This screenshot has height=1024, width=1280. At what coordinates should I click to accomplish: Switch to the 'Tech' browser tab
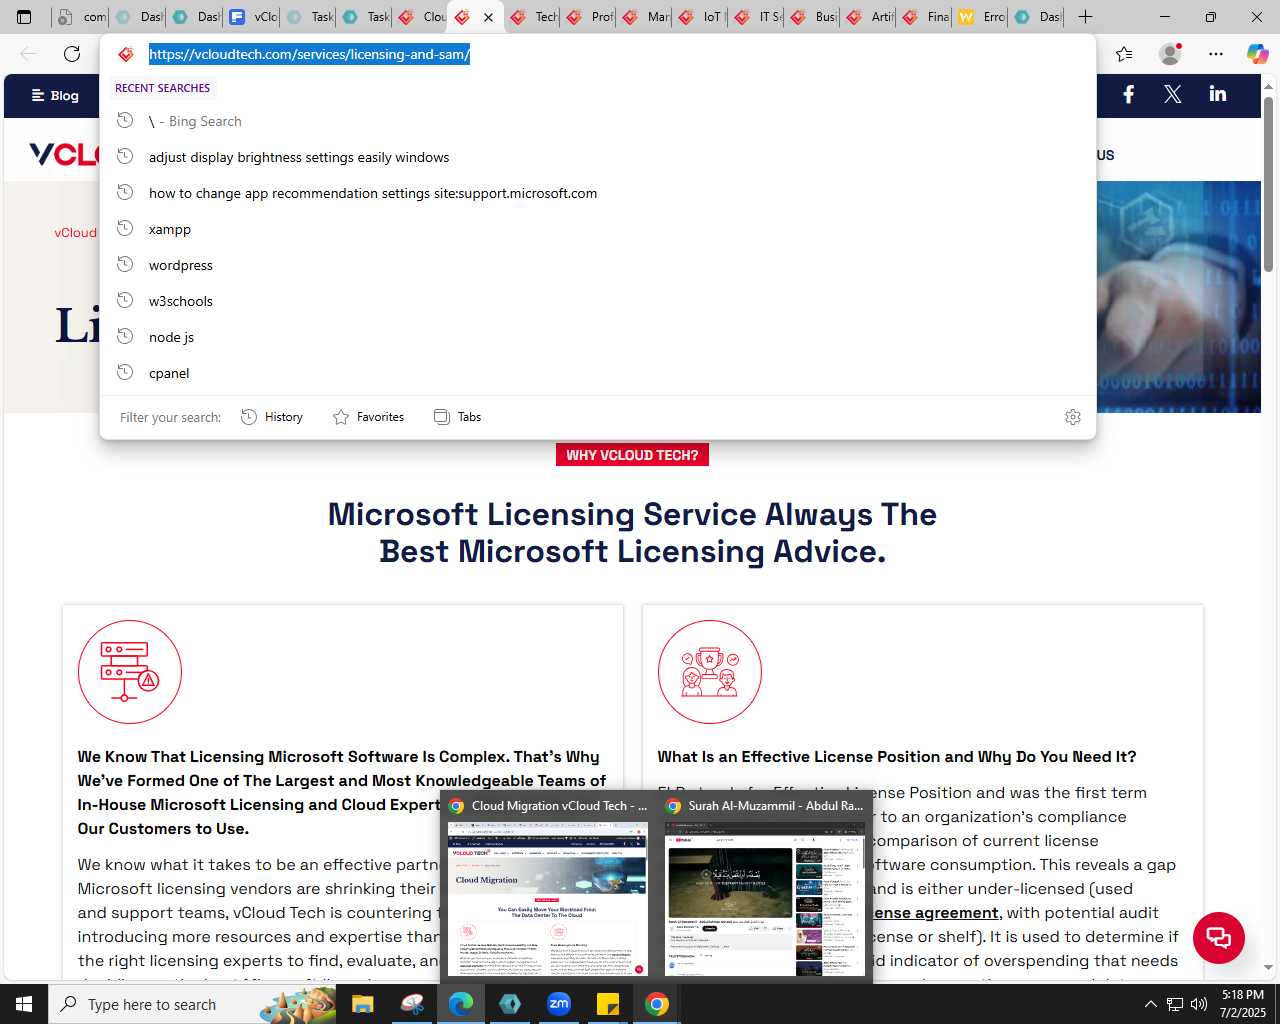(534, 17)
